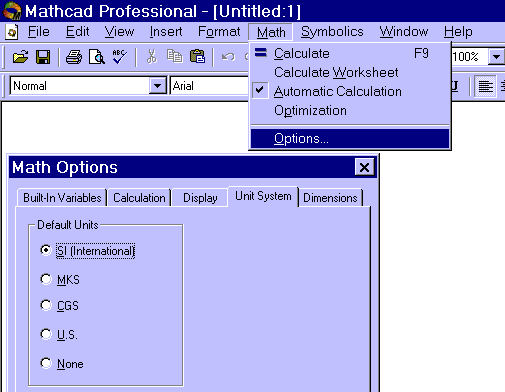Screen dimensions: 505x392
Task: Choose Calculate from the Math menu
Action: click(350, 53)
